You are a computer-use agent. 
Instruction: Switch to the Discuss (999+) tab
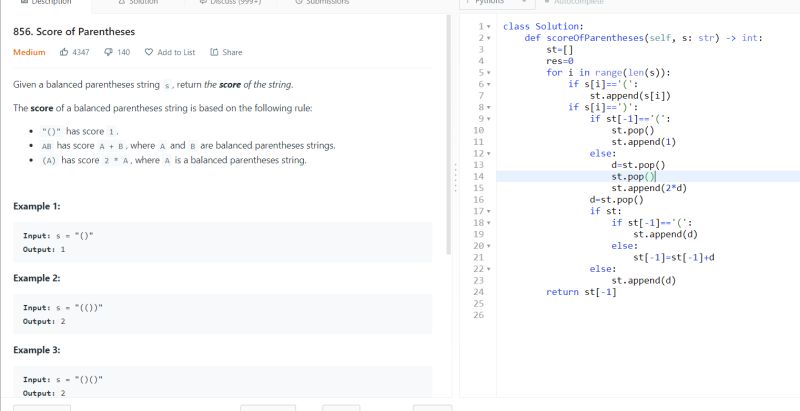[x=230, y=2]
